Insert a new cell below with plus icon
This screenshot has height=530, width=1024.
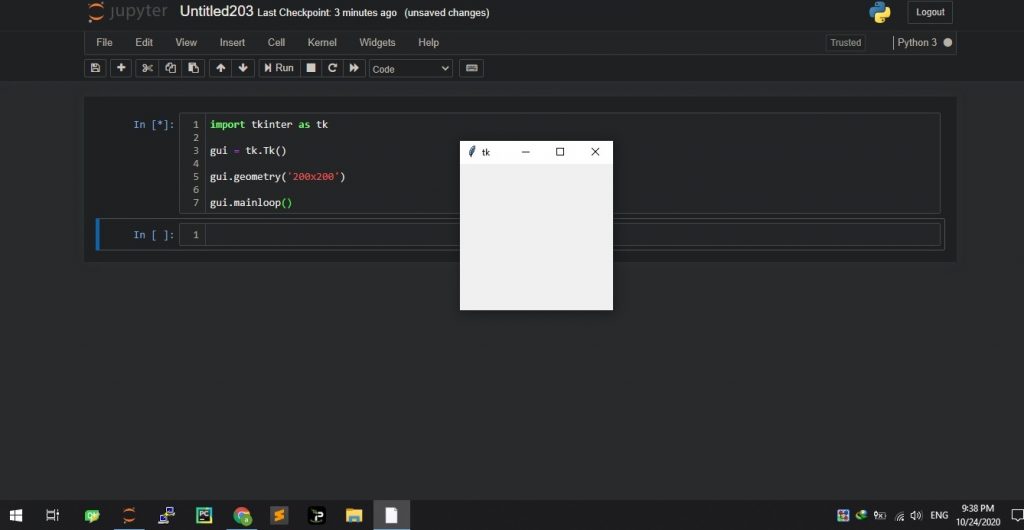pos(121,68)
